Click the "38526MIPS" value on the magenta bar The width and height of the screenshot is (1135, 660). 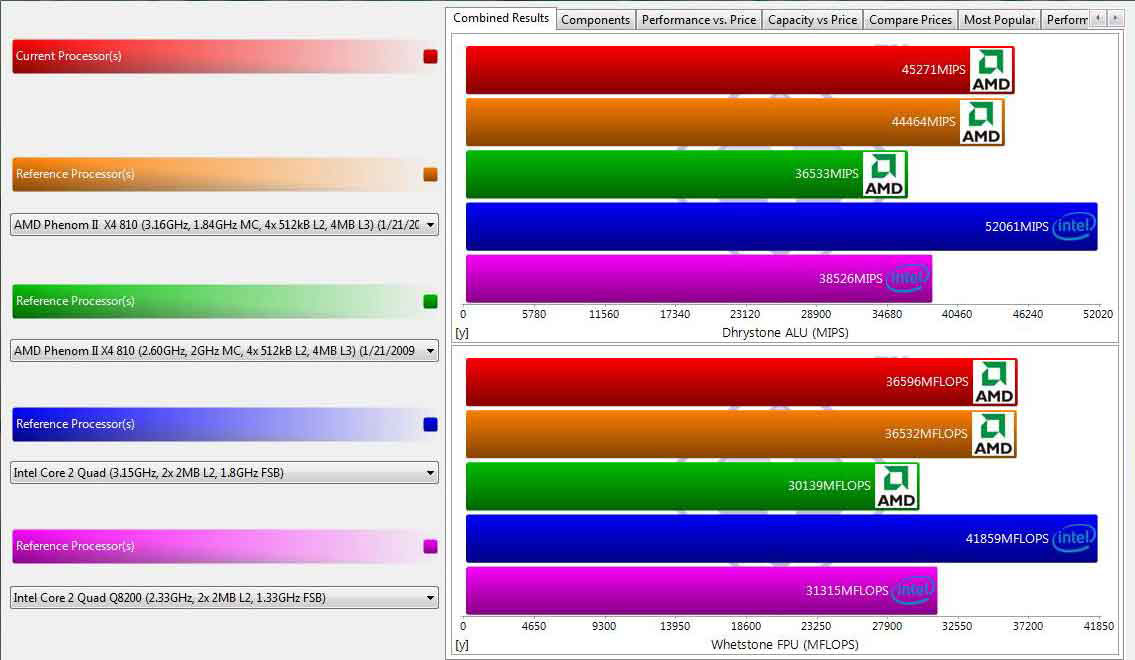tap(851, 279)
